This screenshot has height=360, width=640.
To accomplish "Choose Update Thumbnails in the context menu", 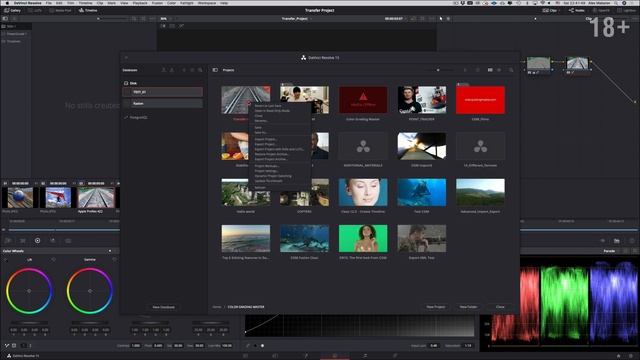I will [268, 181].
